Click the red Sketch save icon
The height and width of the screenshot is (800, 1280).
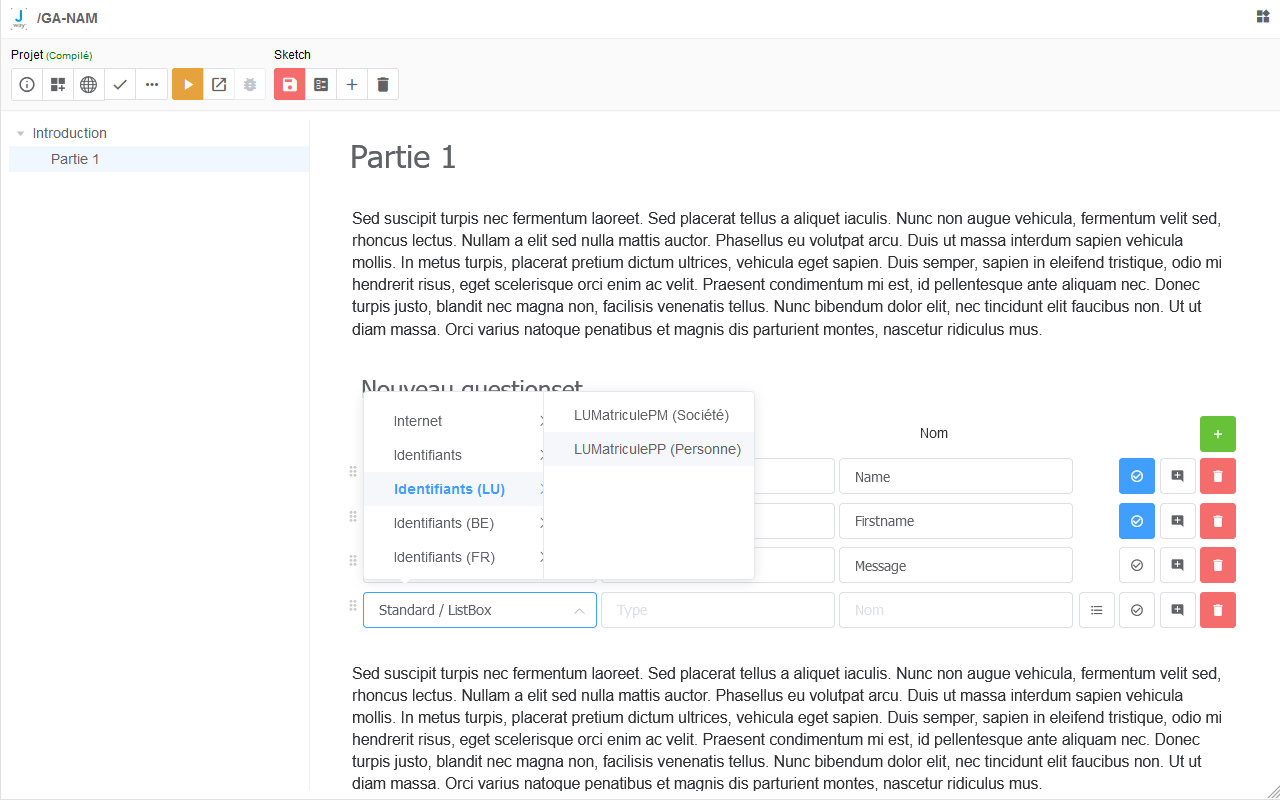289,85
